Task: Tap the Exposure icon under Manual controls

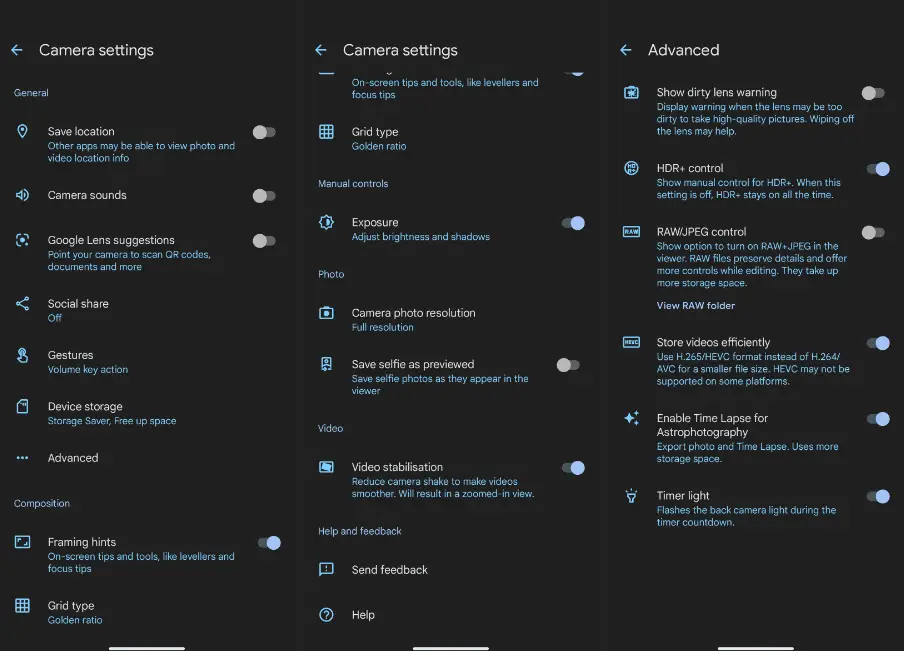Action: point(326,222)
